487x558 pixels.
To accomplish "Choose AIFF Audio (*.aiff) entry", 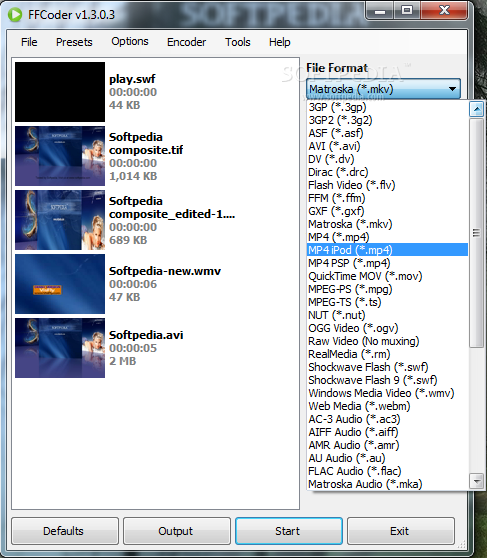I will coord(387,432).
